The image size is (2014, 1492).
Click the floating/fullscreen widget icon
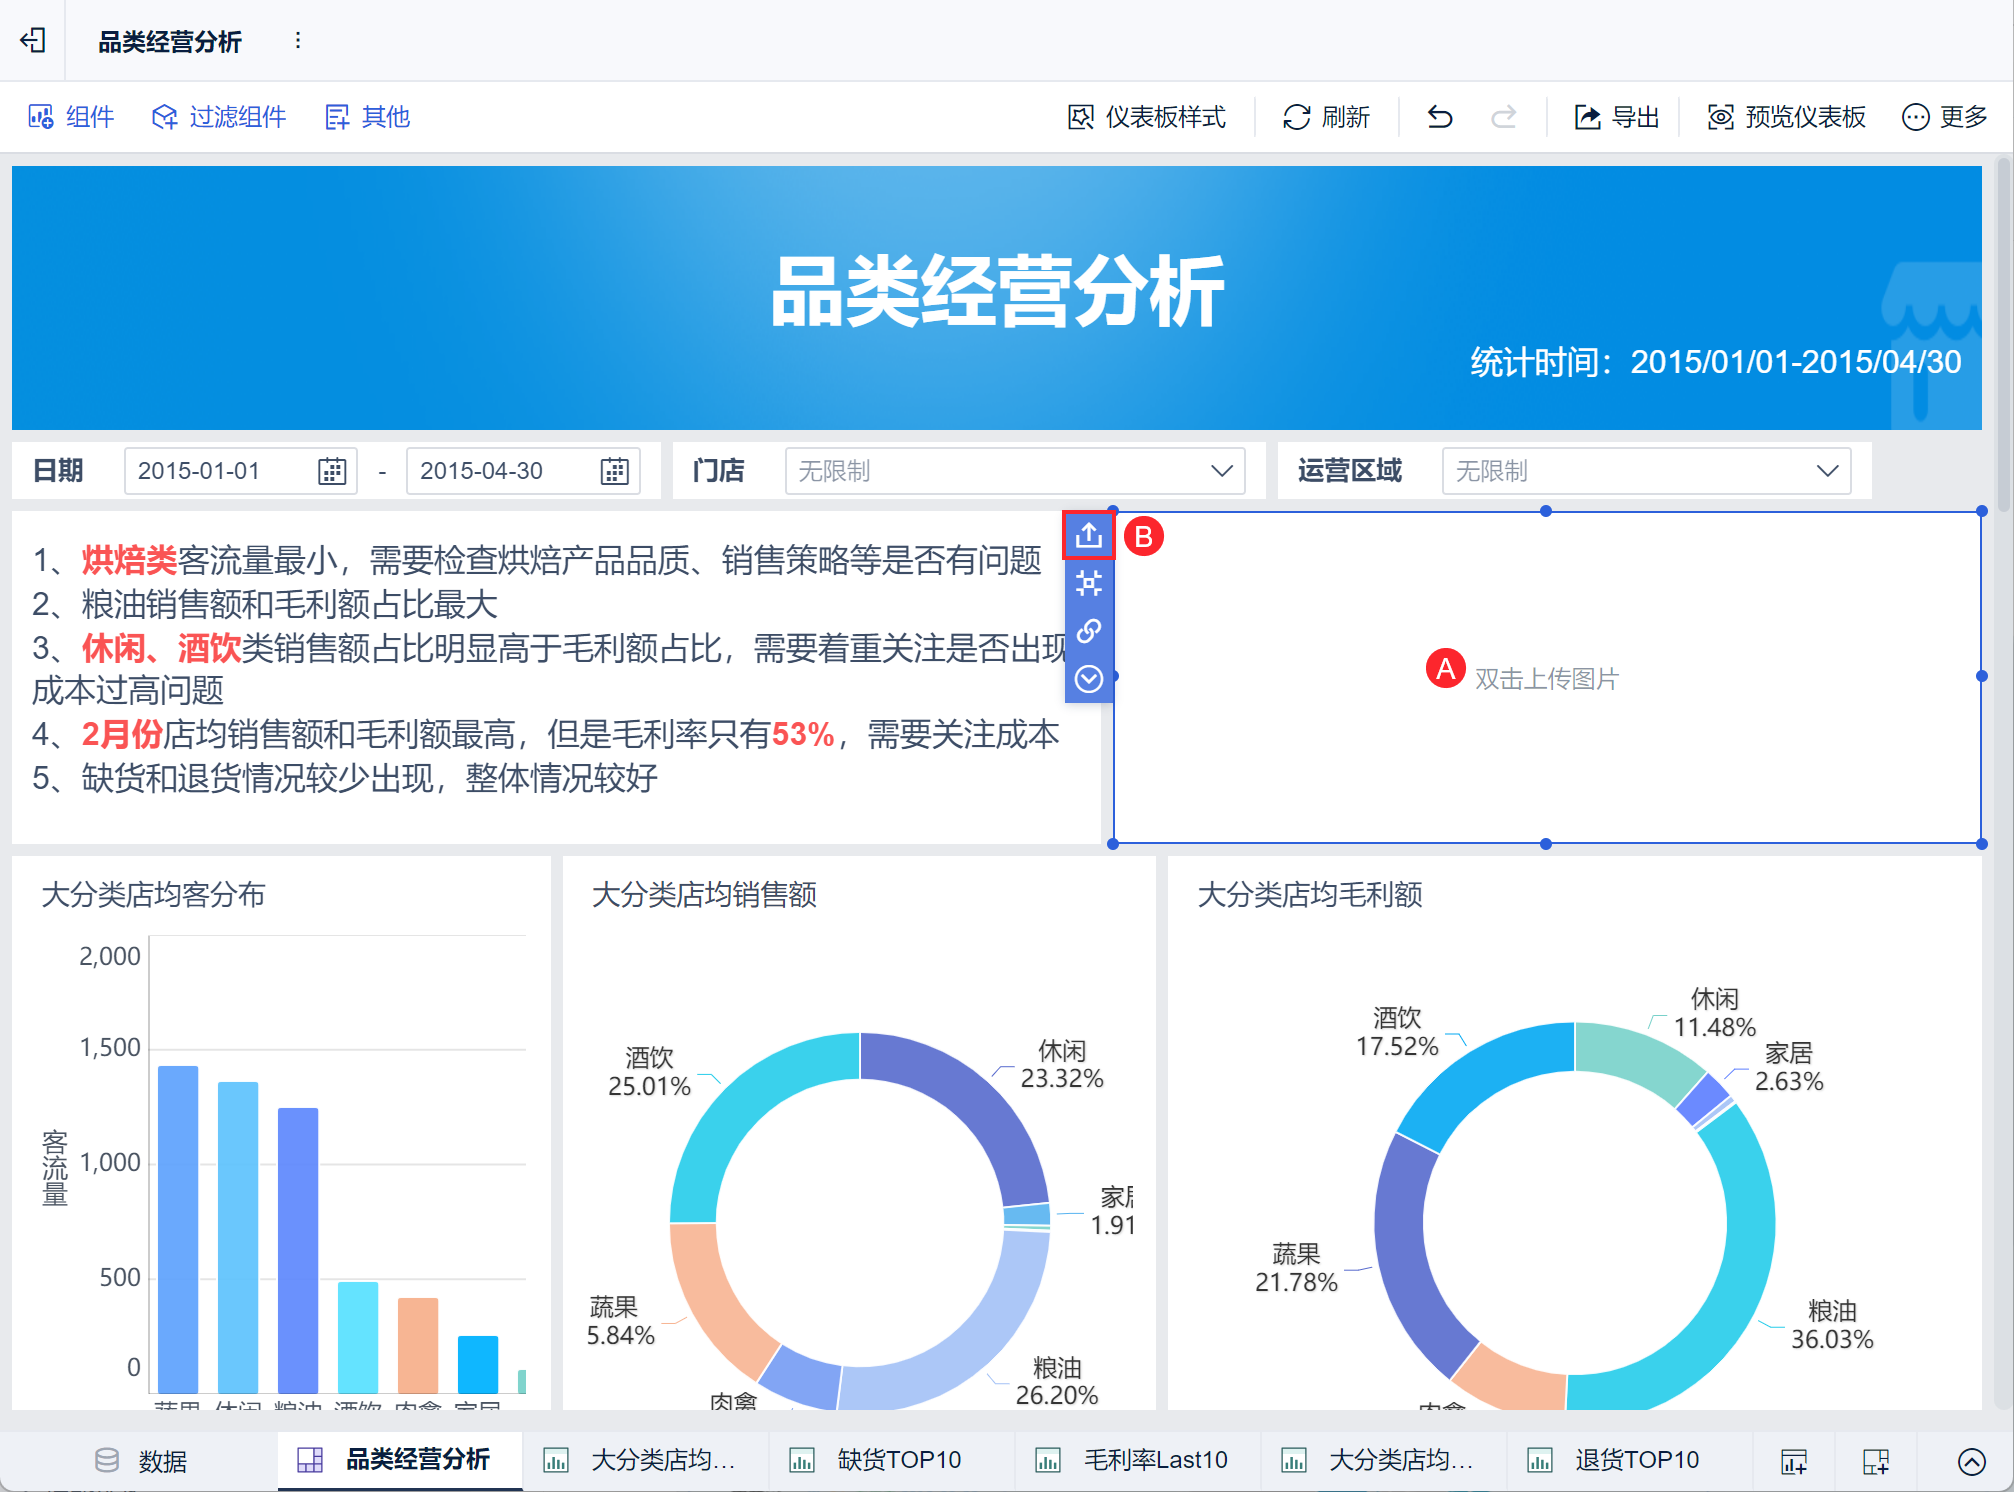pyautogui.click(x=1088, y=583)
